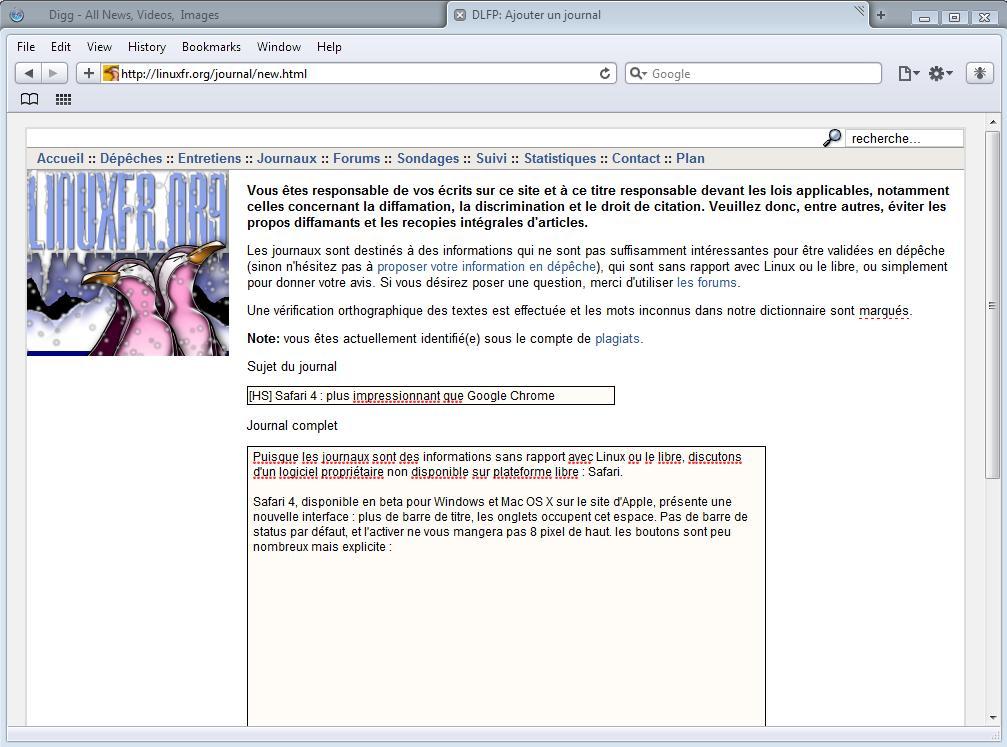Open the Sondages link

428,159
